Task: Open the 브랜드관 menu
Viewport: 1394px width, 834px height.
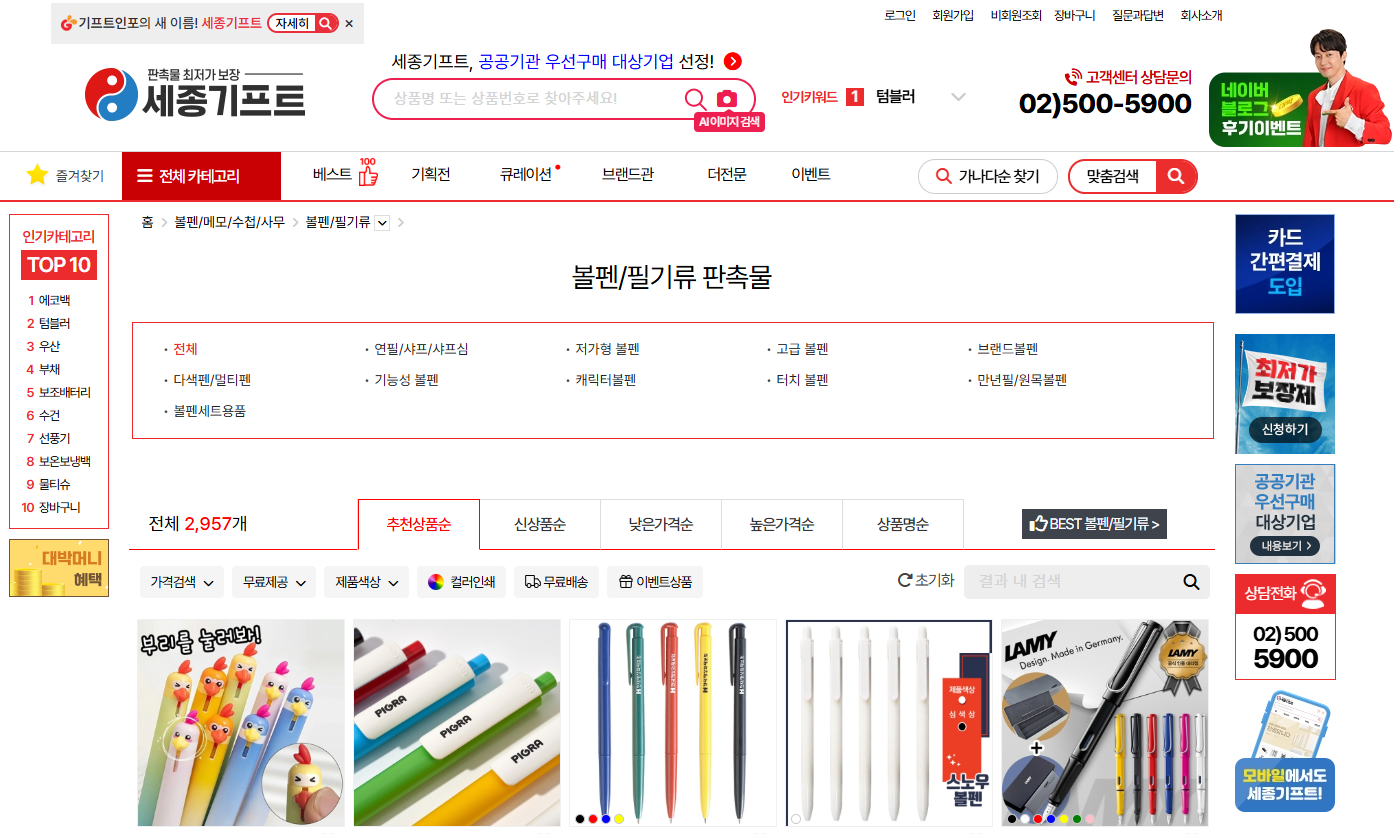Action: [628, 174]
